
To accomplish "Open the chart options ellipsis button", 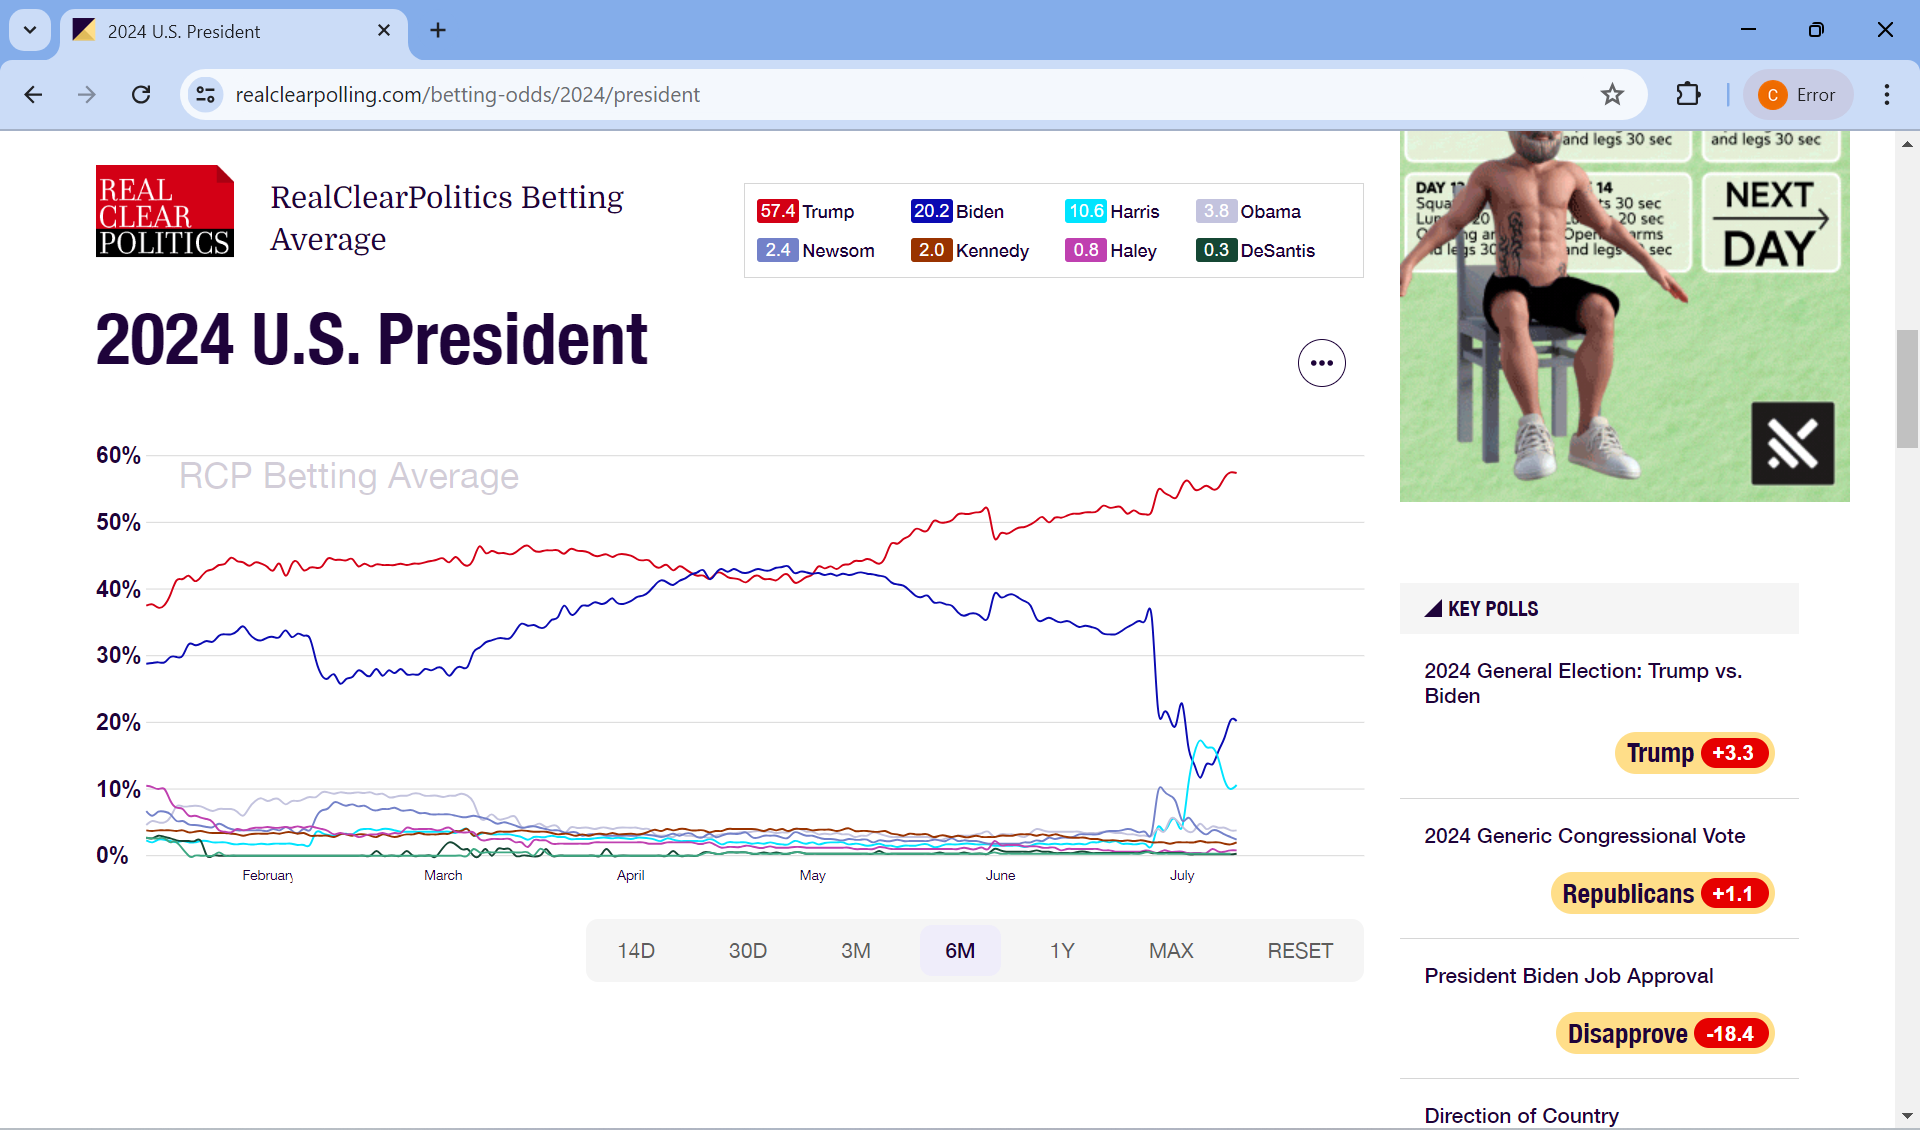I will tap(1321, 363).
